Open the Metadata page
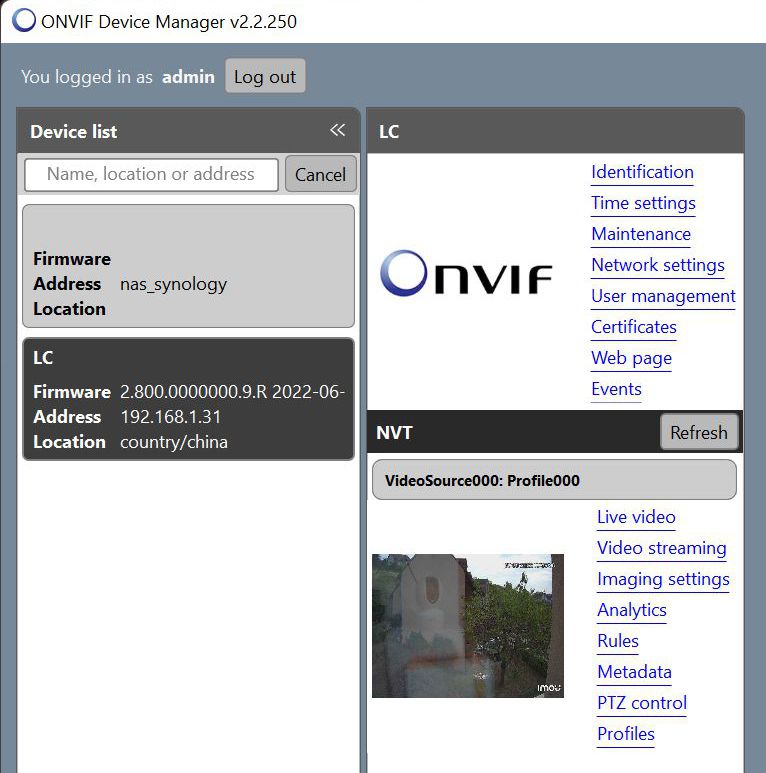Viewport: 766px width, 773px height. [634, 672]
